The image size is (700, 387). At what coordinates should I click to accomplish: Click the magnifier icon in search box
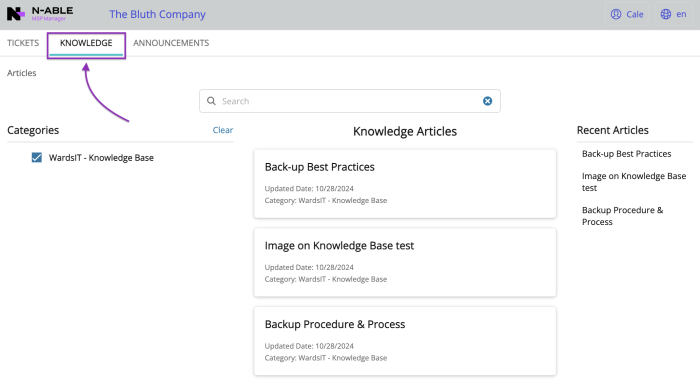(211, 101)
